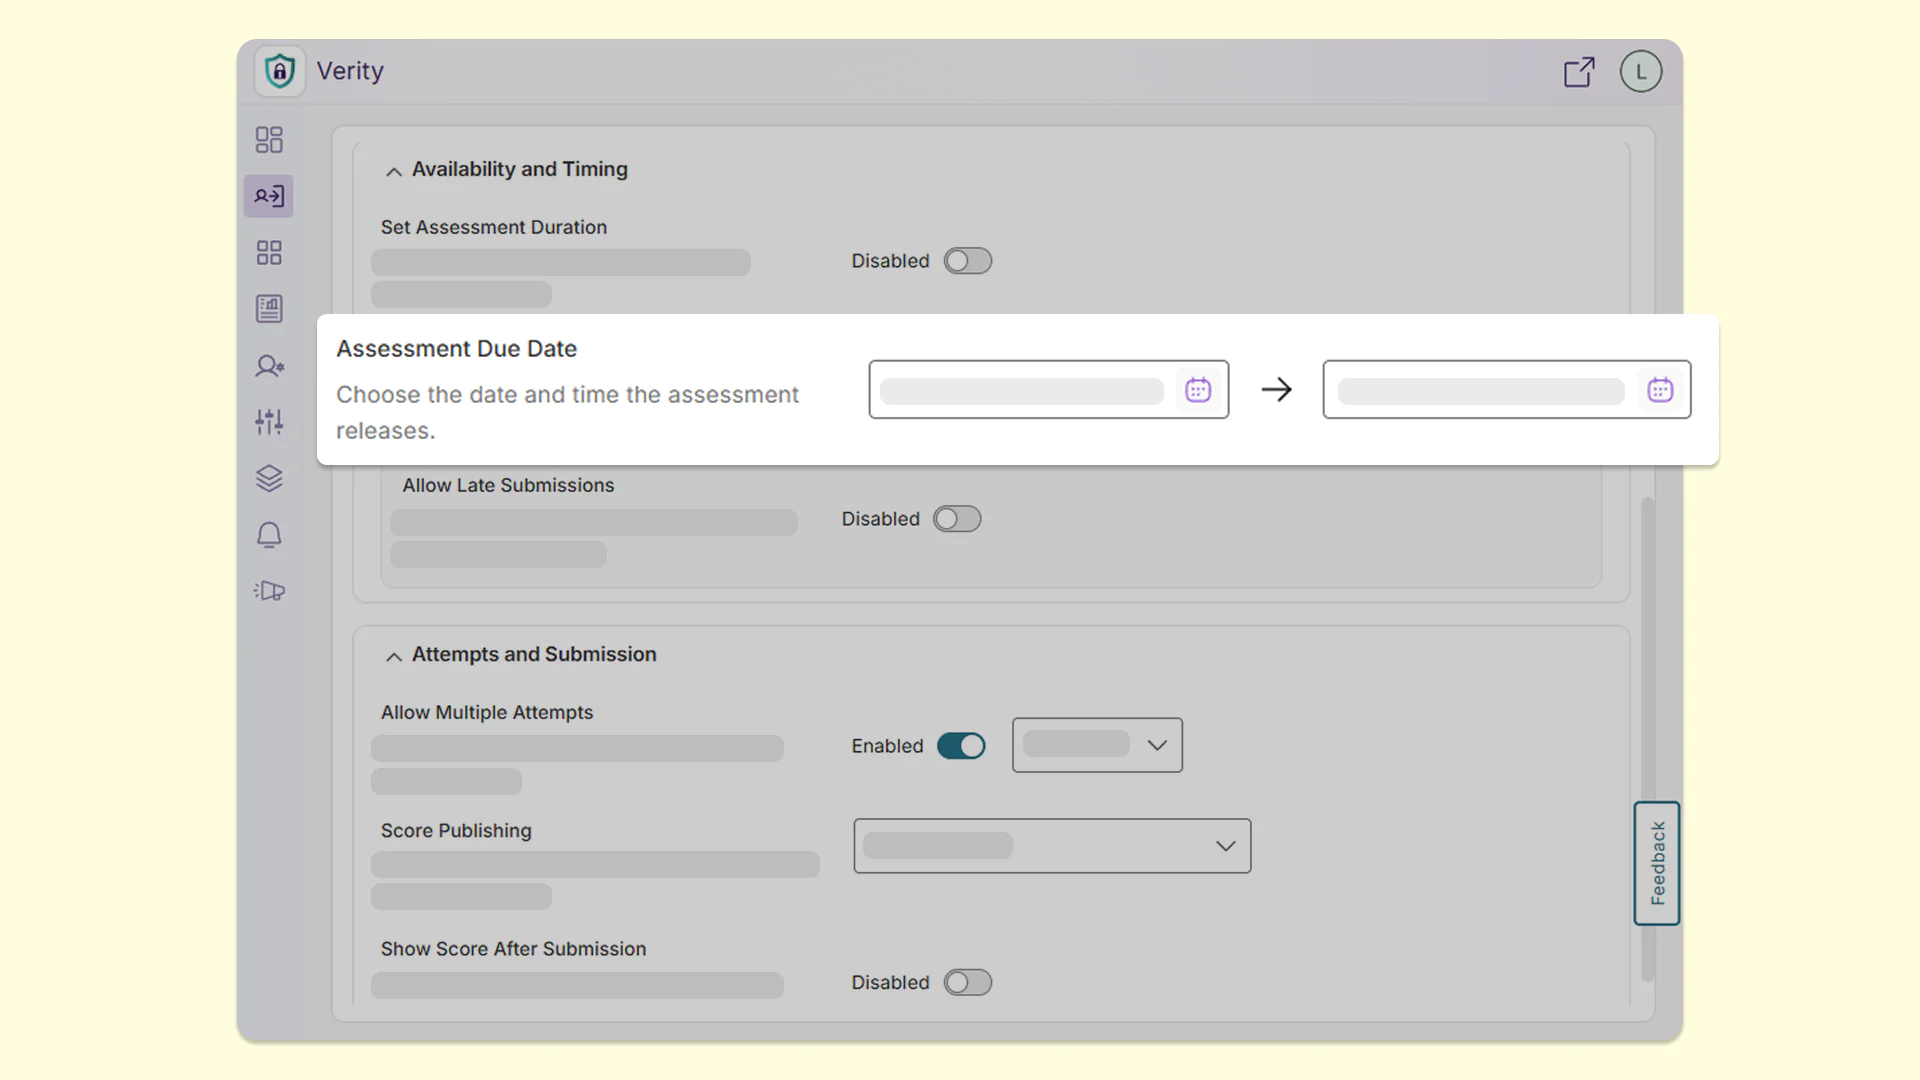Open the user avatar labeled L

1641,72
